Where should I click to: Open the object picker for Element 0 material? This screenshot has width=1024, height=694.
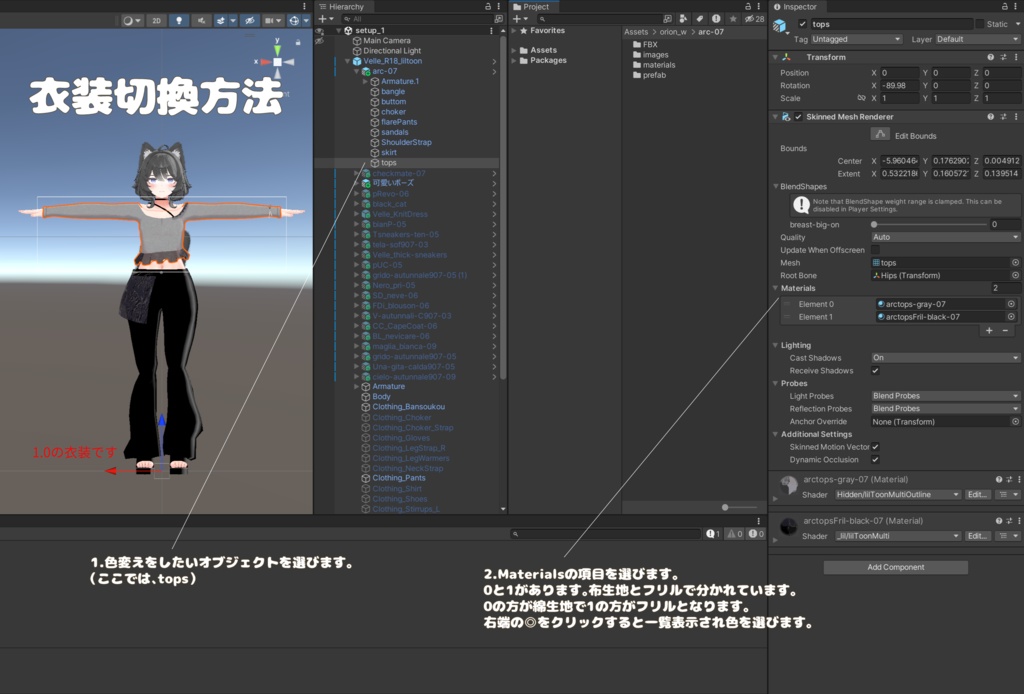pos(1011,304)
